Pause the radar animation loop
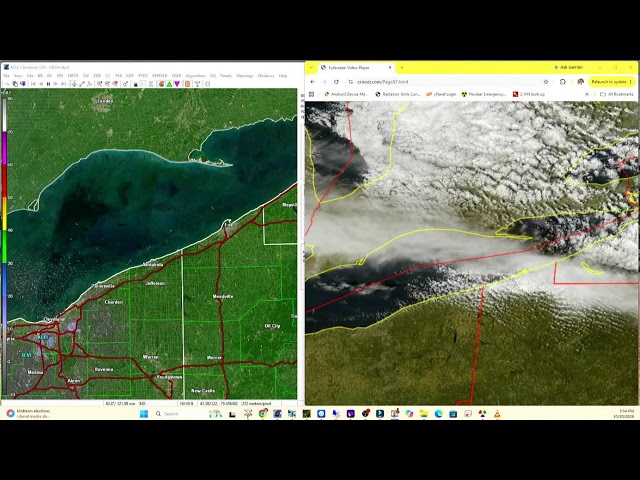640x480 pixels. point(49,84)
